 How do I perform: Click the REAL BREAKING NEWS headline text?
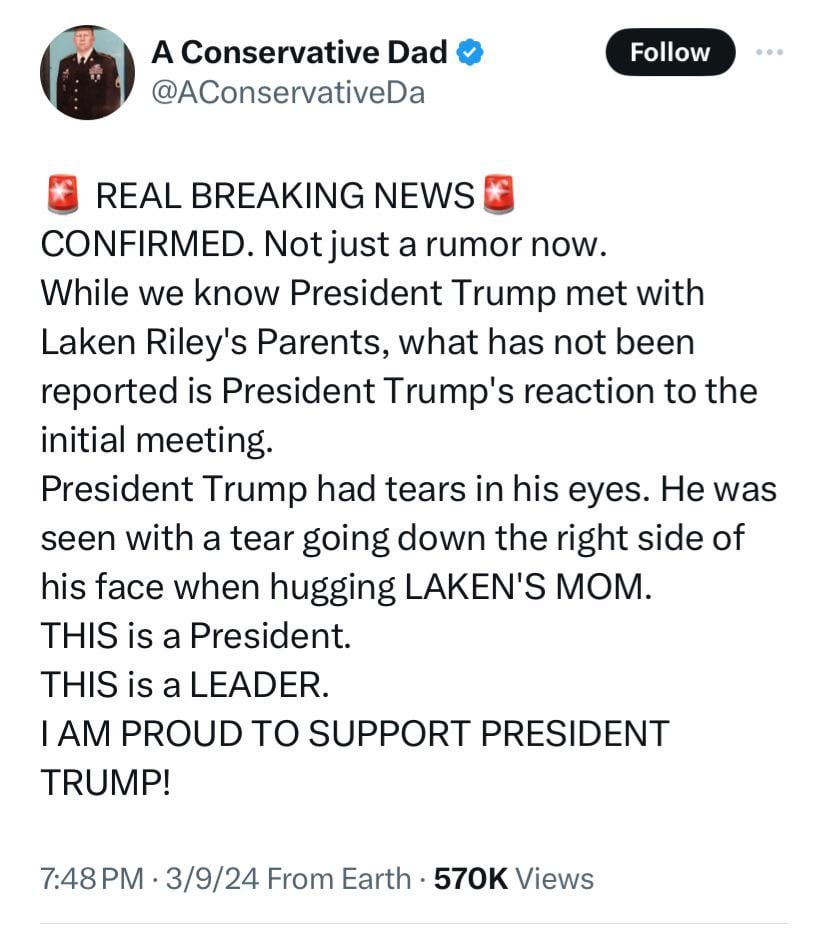click(284, 196)
